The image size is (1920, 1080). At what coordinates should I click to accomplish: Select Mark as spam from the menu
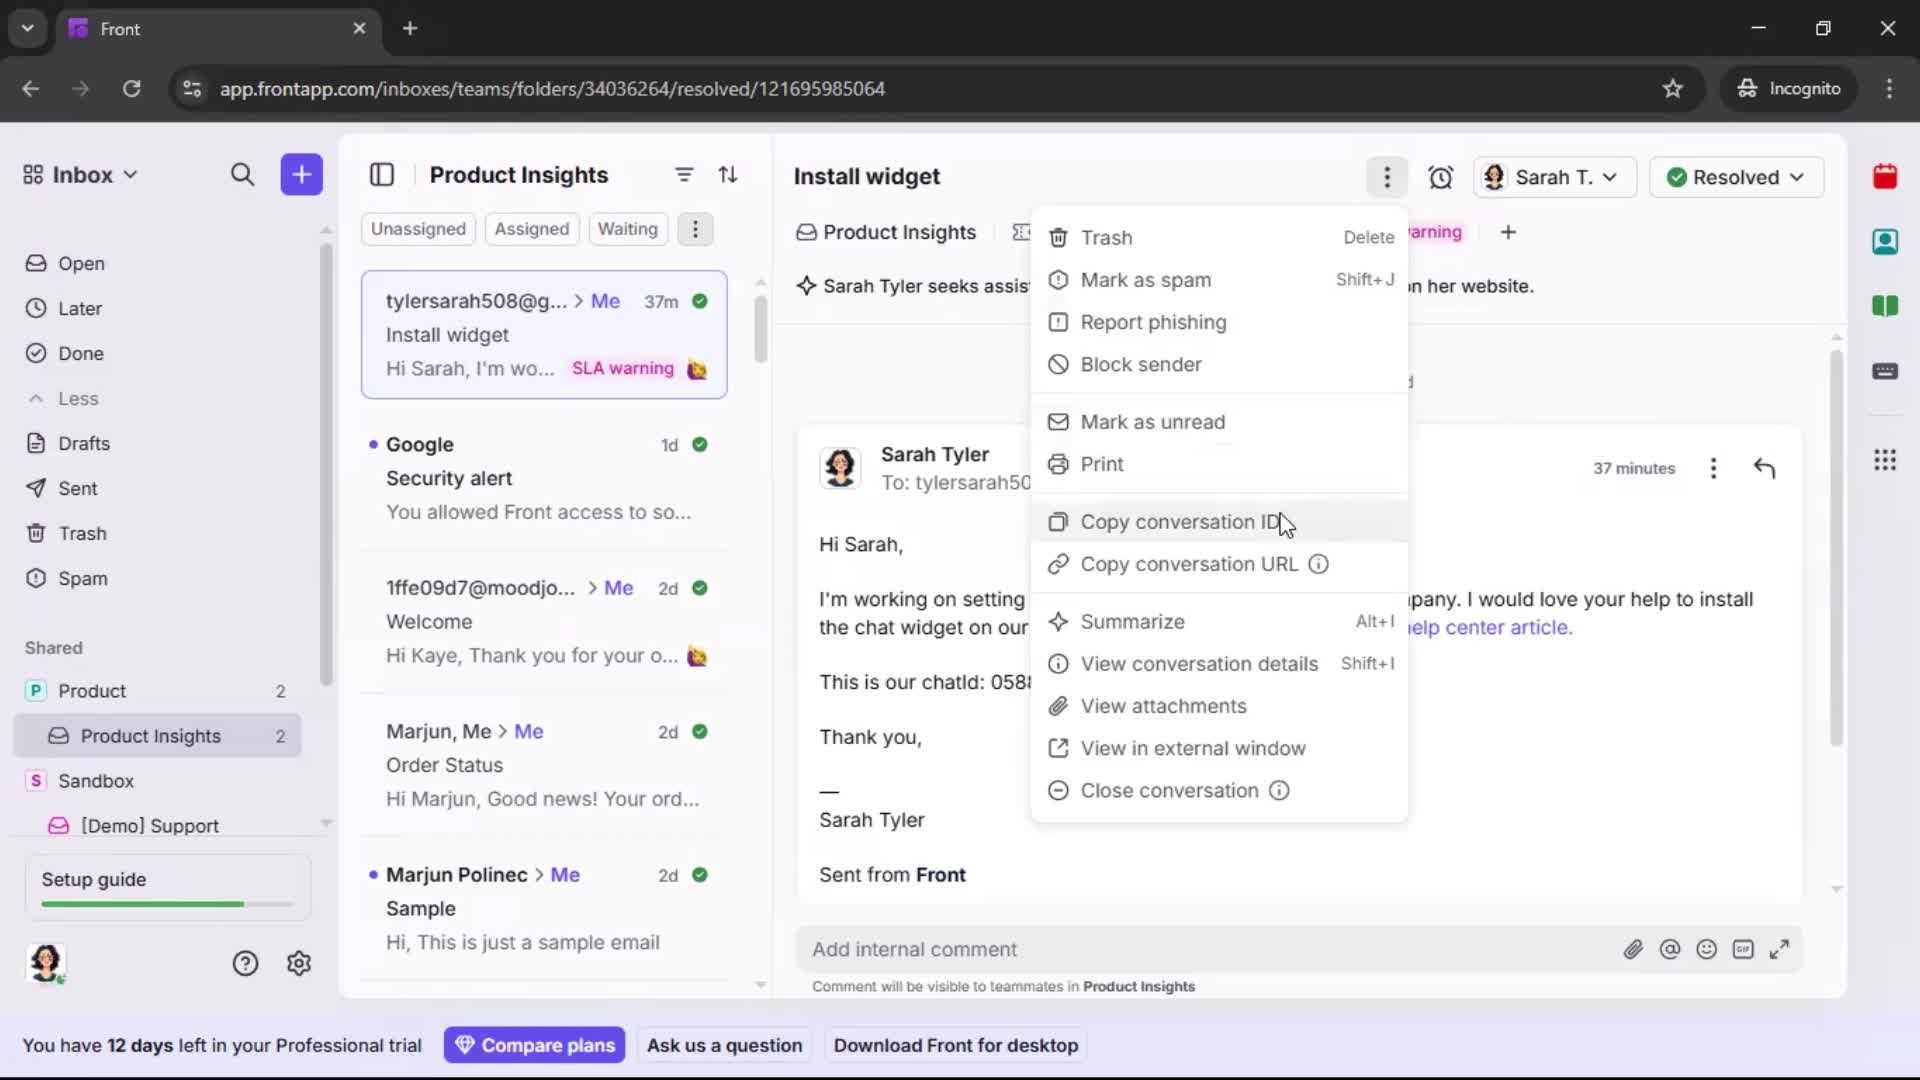coord(1148,280)
